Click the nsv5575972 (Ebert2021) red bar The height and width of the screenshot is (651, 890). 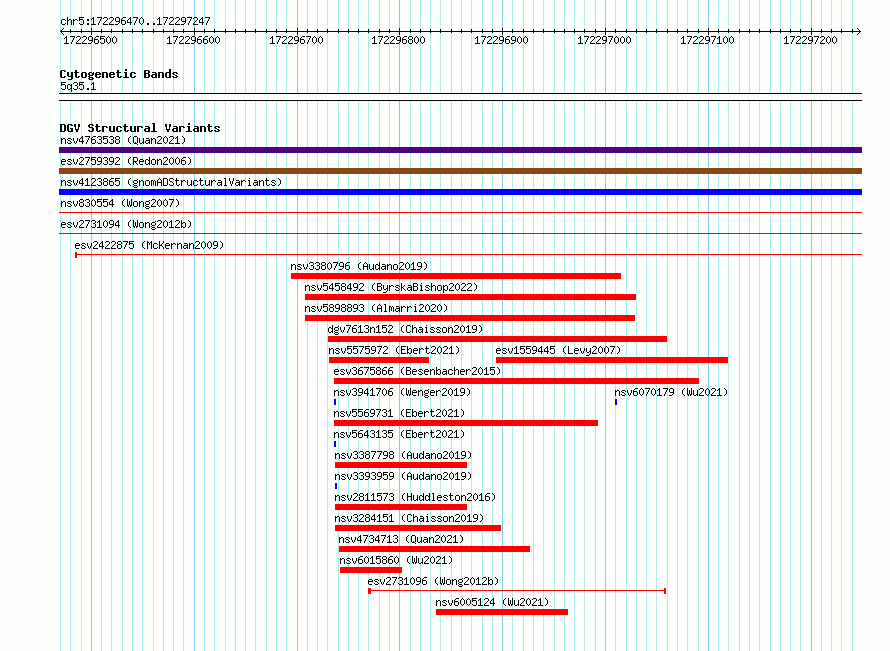tap(379, 360)
